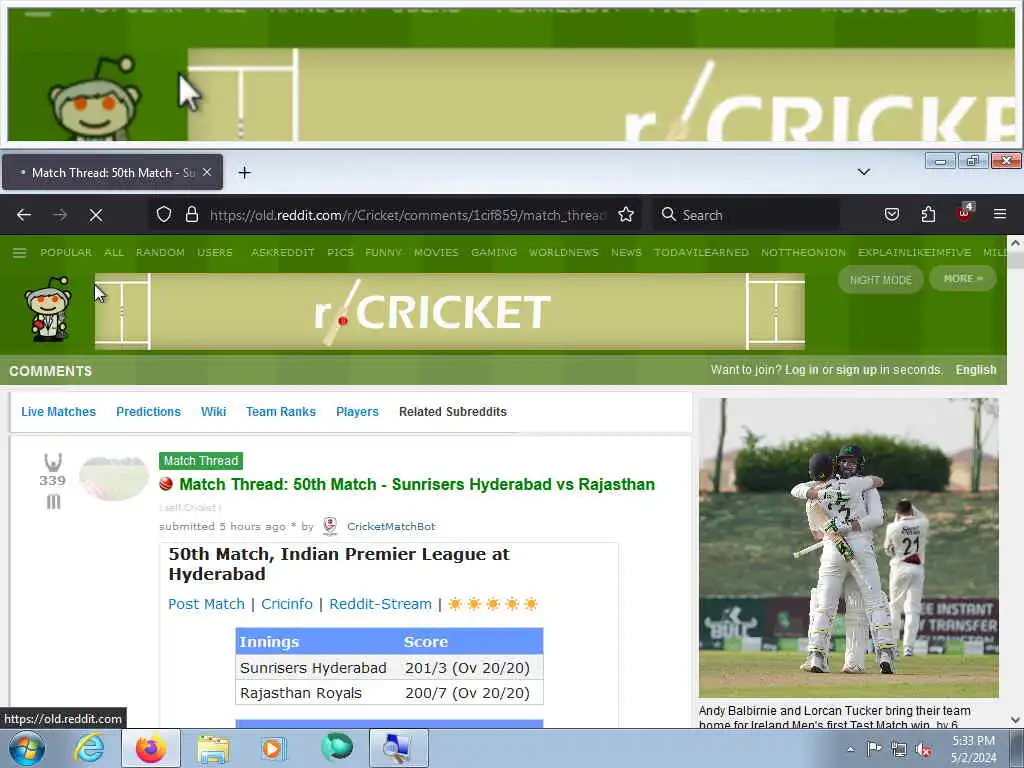Open TODAYILEARNED subreddit link
Image resolution: width=1024 pixels, height=768 pixels.
click(x=701, y=253)
